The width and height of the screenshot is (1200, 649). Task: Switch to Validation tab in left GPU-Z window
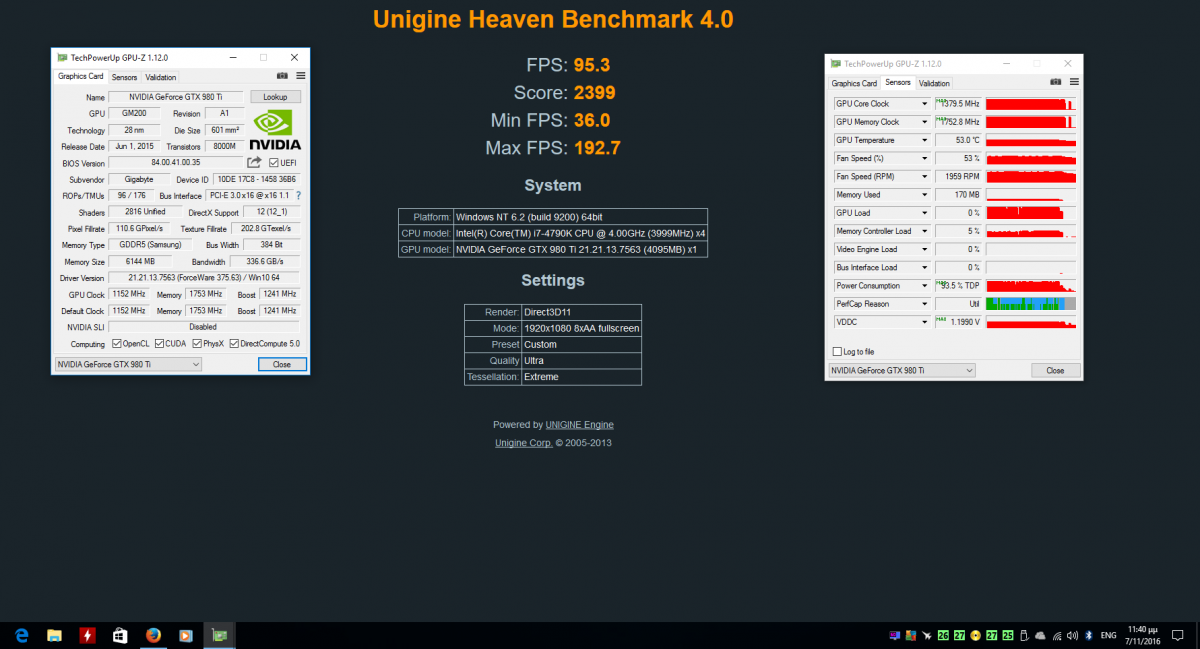[x=160, y=77]
